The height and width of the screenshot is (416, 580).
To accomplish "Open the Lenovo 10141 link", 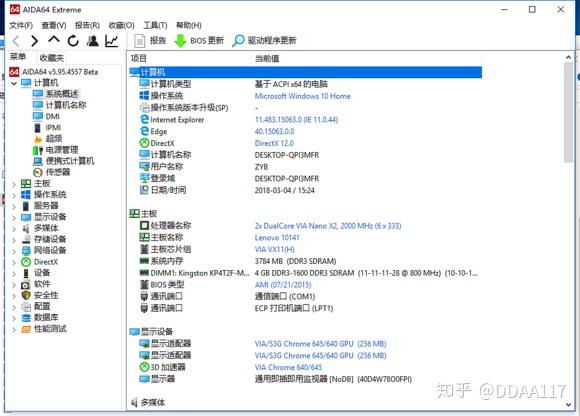I will [x=277, y=238].
